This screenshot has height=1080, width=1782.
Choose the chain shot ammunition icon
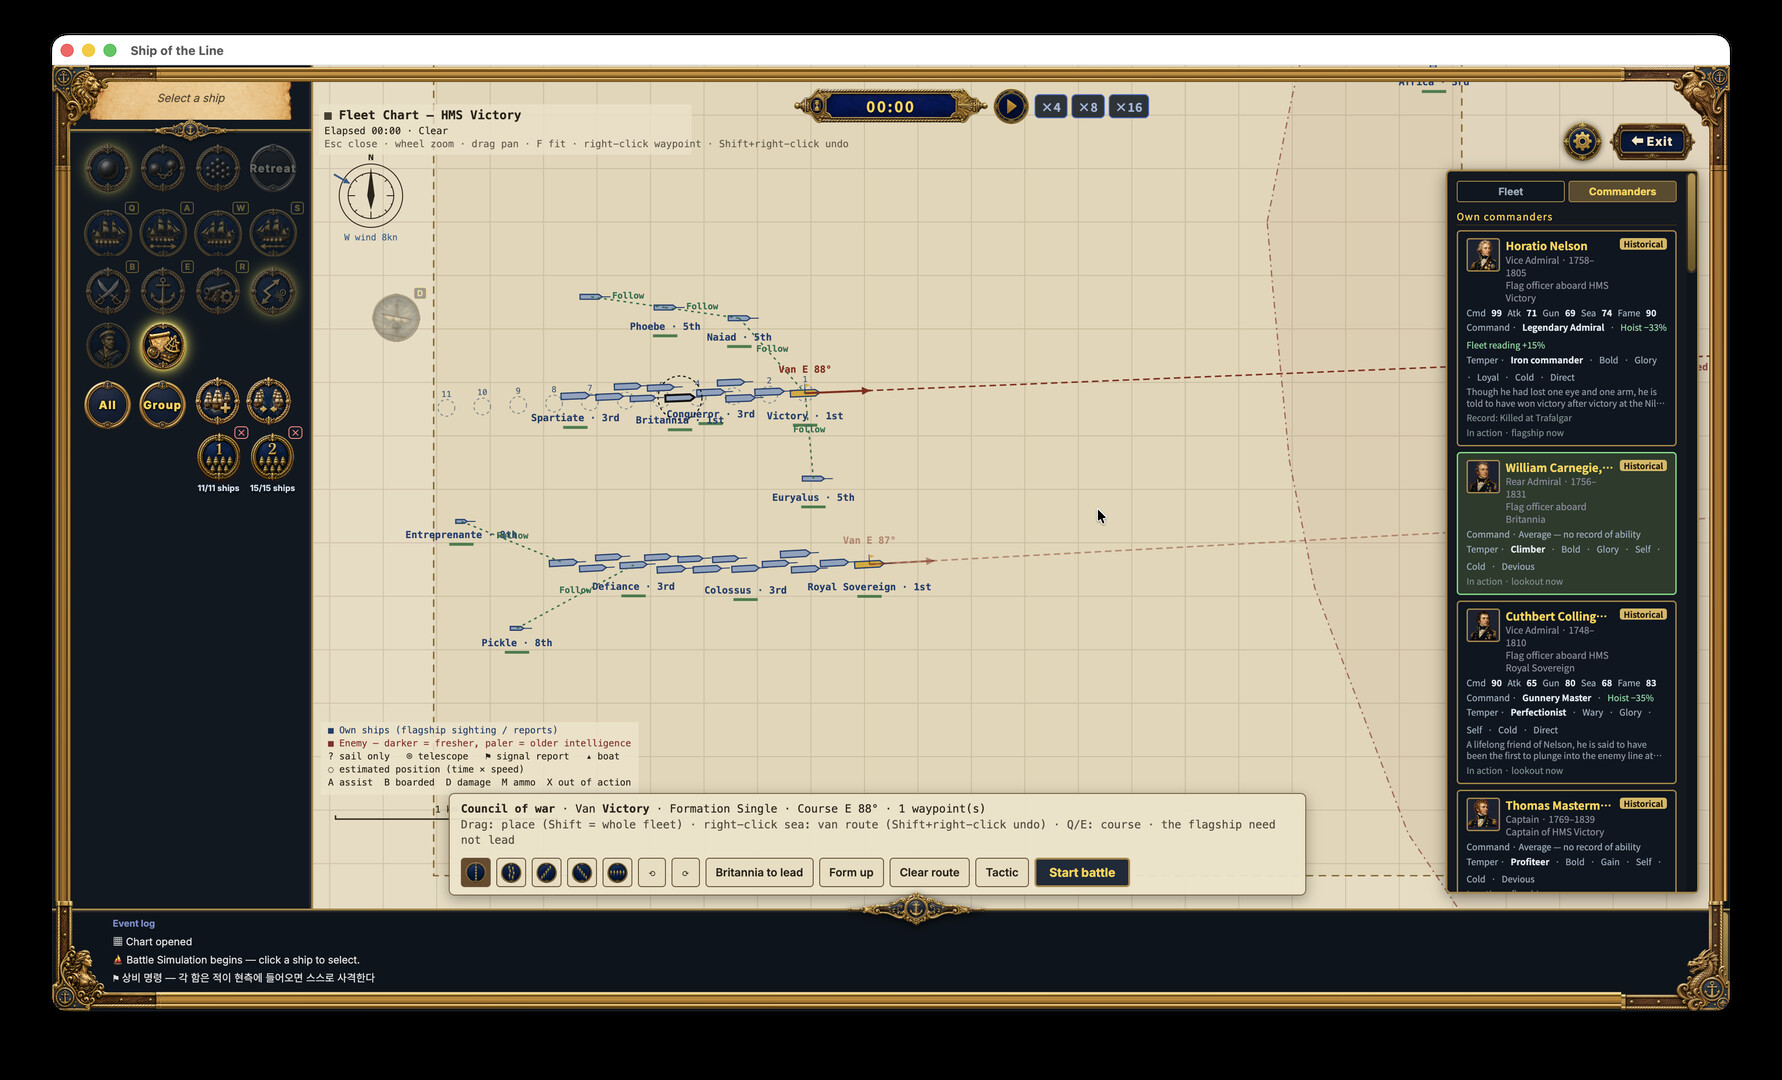click(163, 168)
